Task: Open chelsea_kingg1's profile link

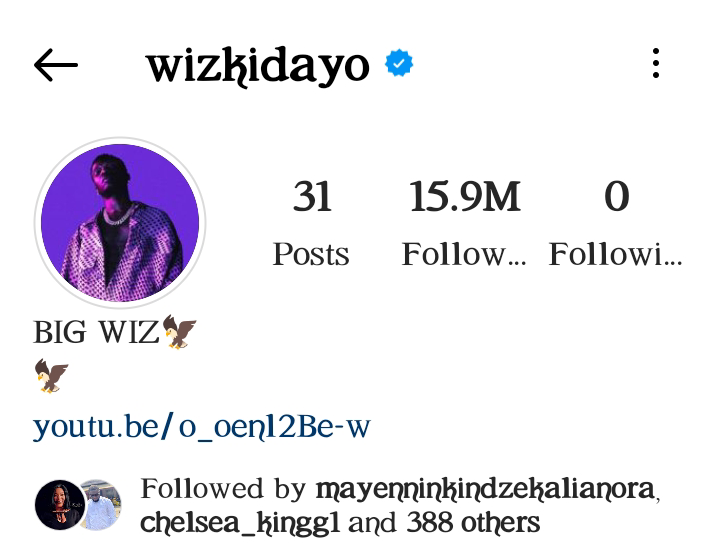Action: click(240, 522)
